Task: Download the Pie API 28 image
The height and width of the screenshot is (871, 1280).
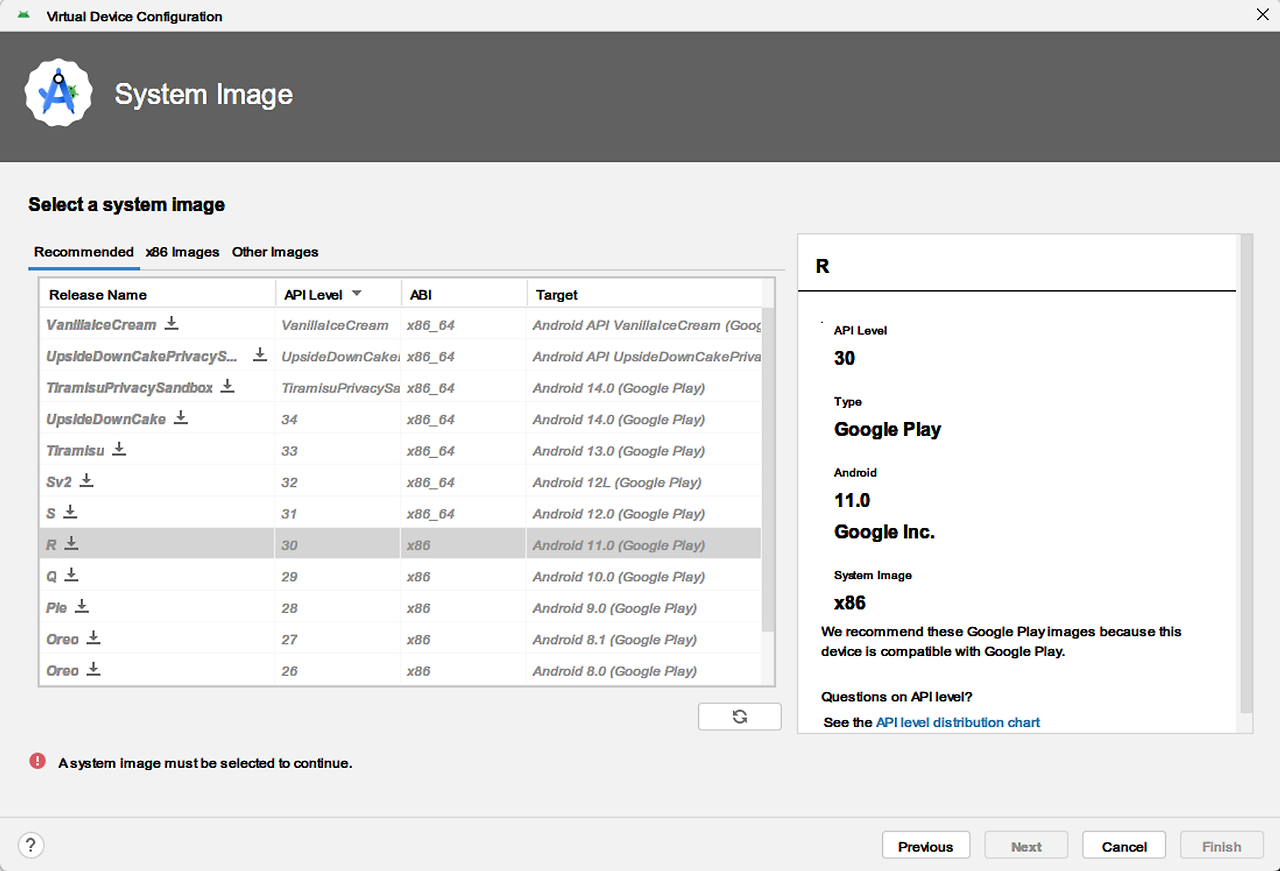Action: pos(82,606)
